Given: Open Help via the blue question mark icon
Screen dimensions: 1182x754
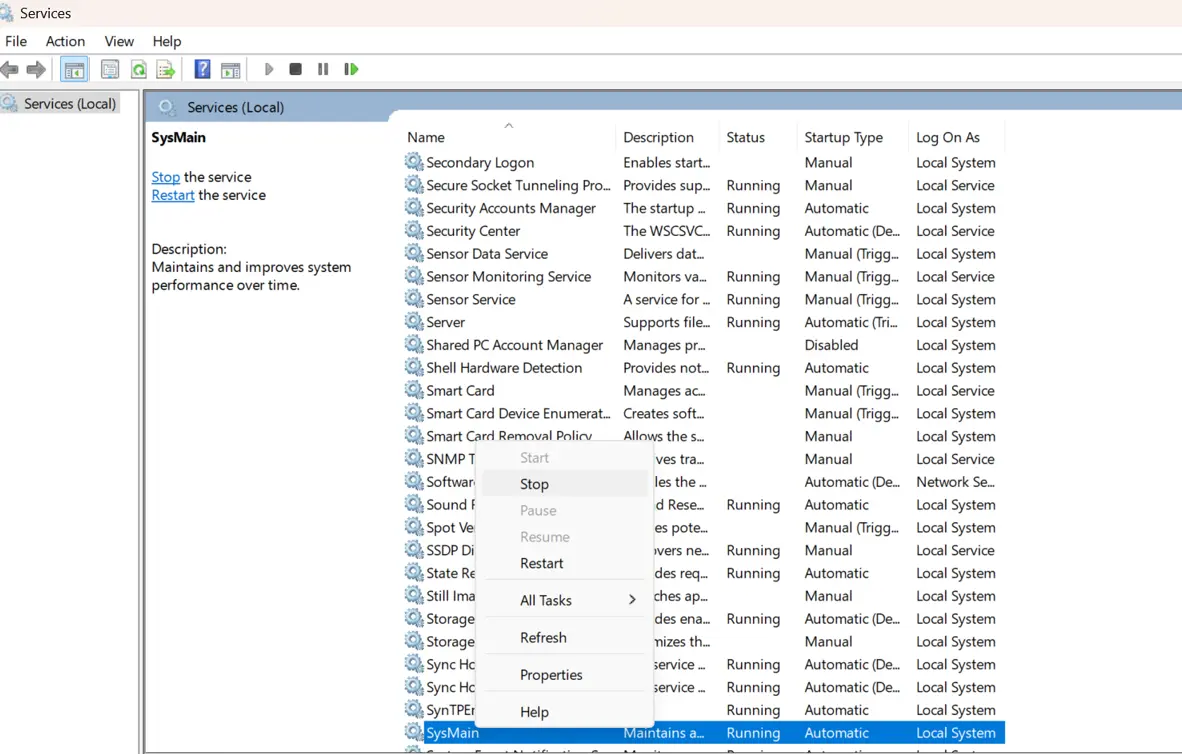Looking at the screenshot, I should 202,69.
